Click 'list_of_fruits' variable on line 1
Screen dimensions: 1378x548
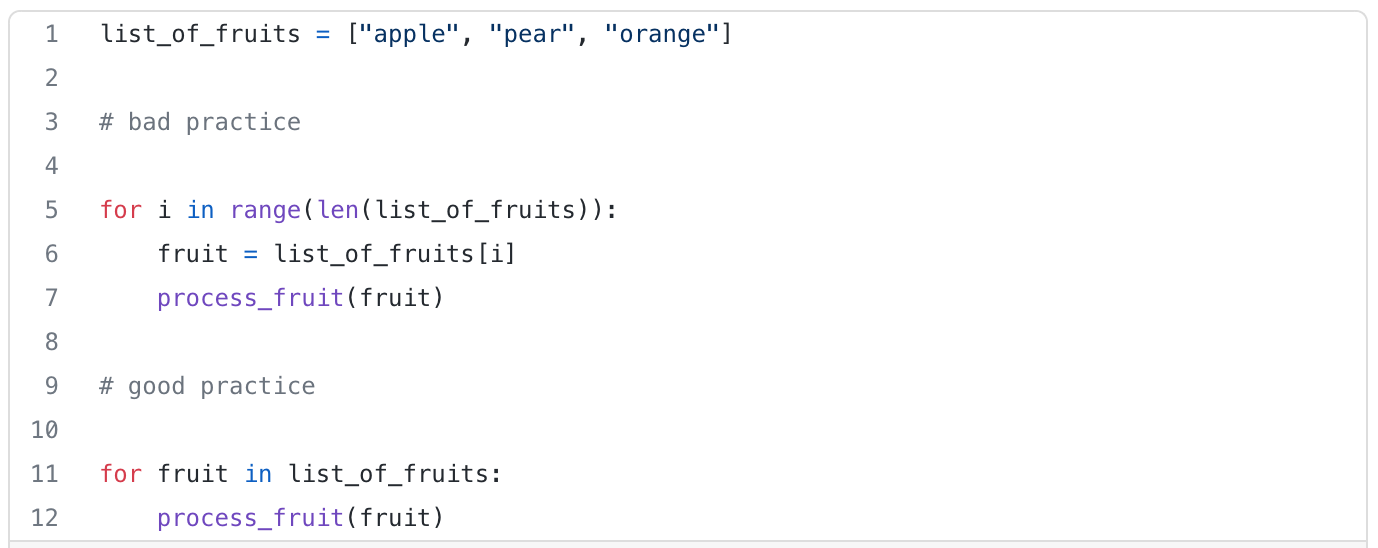click(200, 34)
